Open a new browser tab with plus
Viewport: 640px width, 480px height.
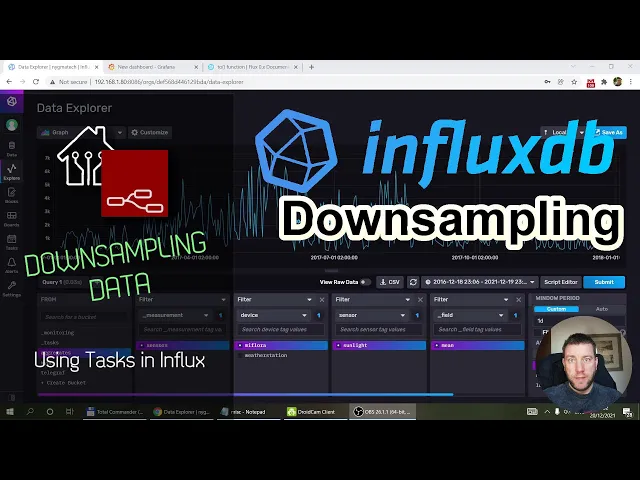pyautogui.click(x=311, y=67)
